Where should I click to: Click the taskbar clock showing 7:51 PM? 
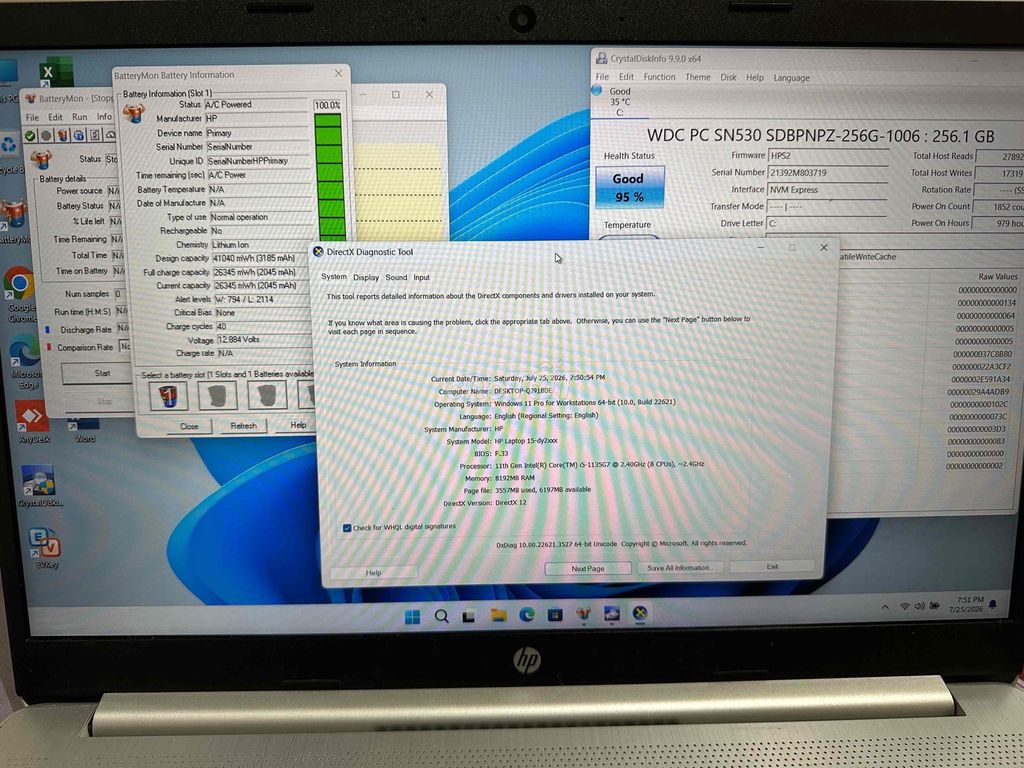click(969, 604)
